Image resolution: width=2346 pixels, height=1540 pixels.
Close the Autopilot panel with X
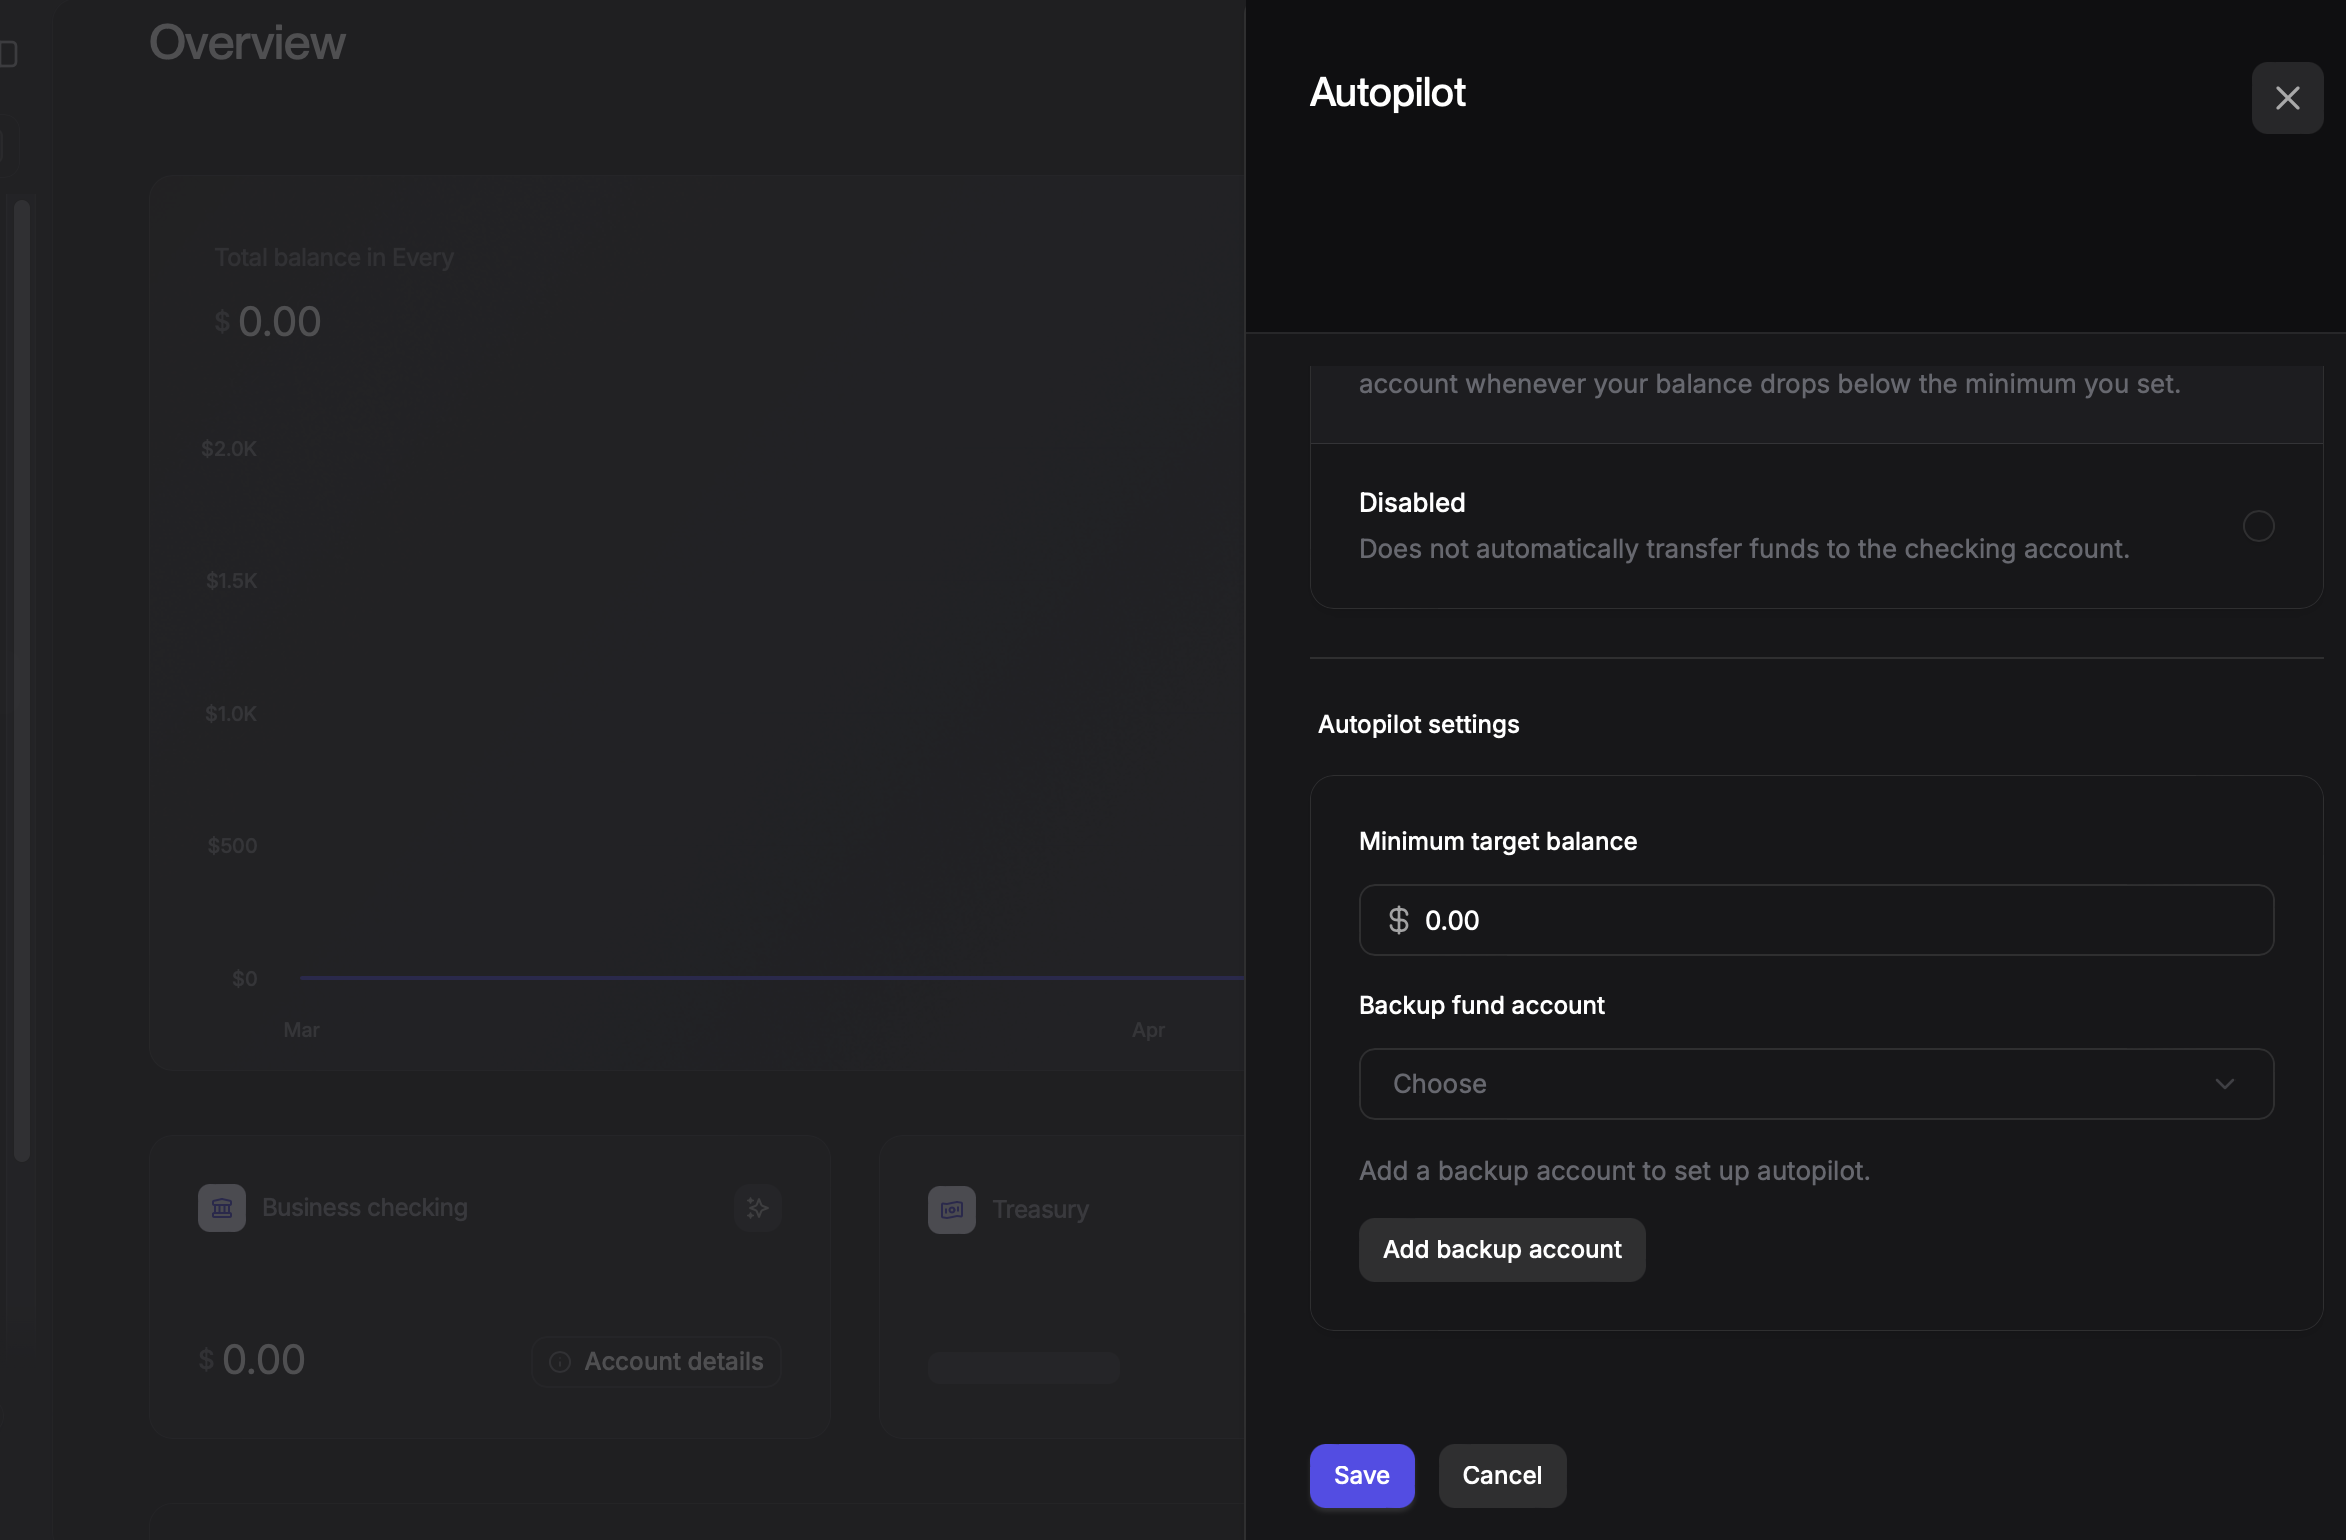click(2286, 98)
